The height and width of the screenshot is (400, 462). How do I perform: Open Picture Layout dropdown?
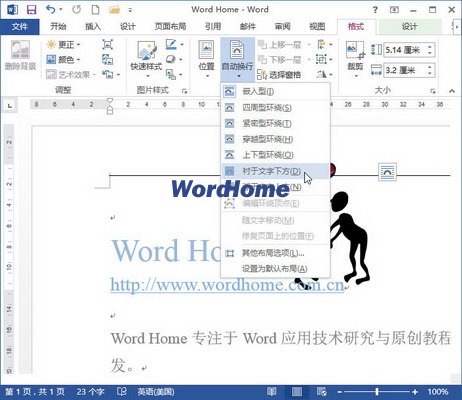[174, 74]
